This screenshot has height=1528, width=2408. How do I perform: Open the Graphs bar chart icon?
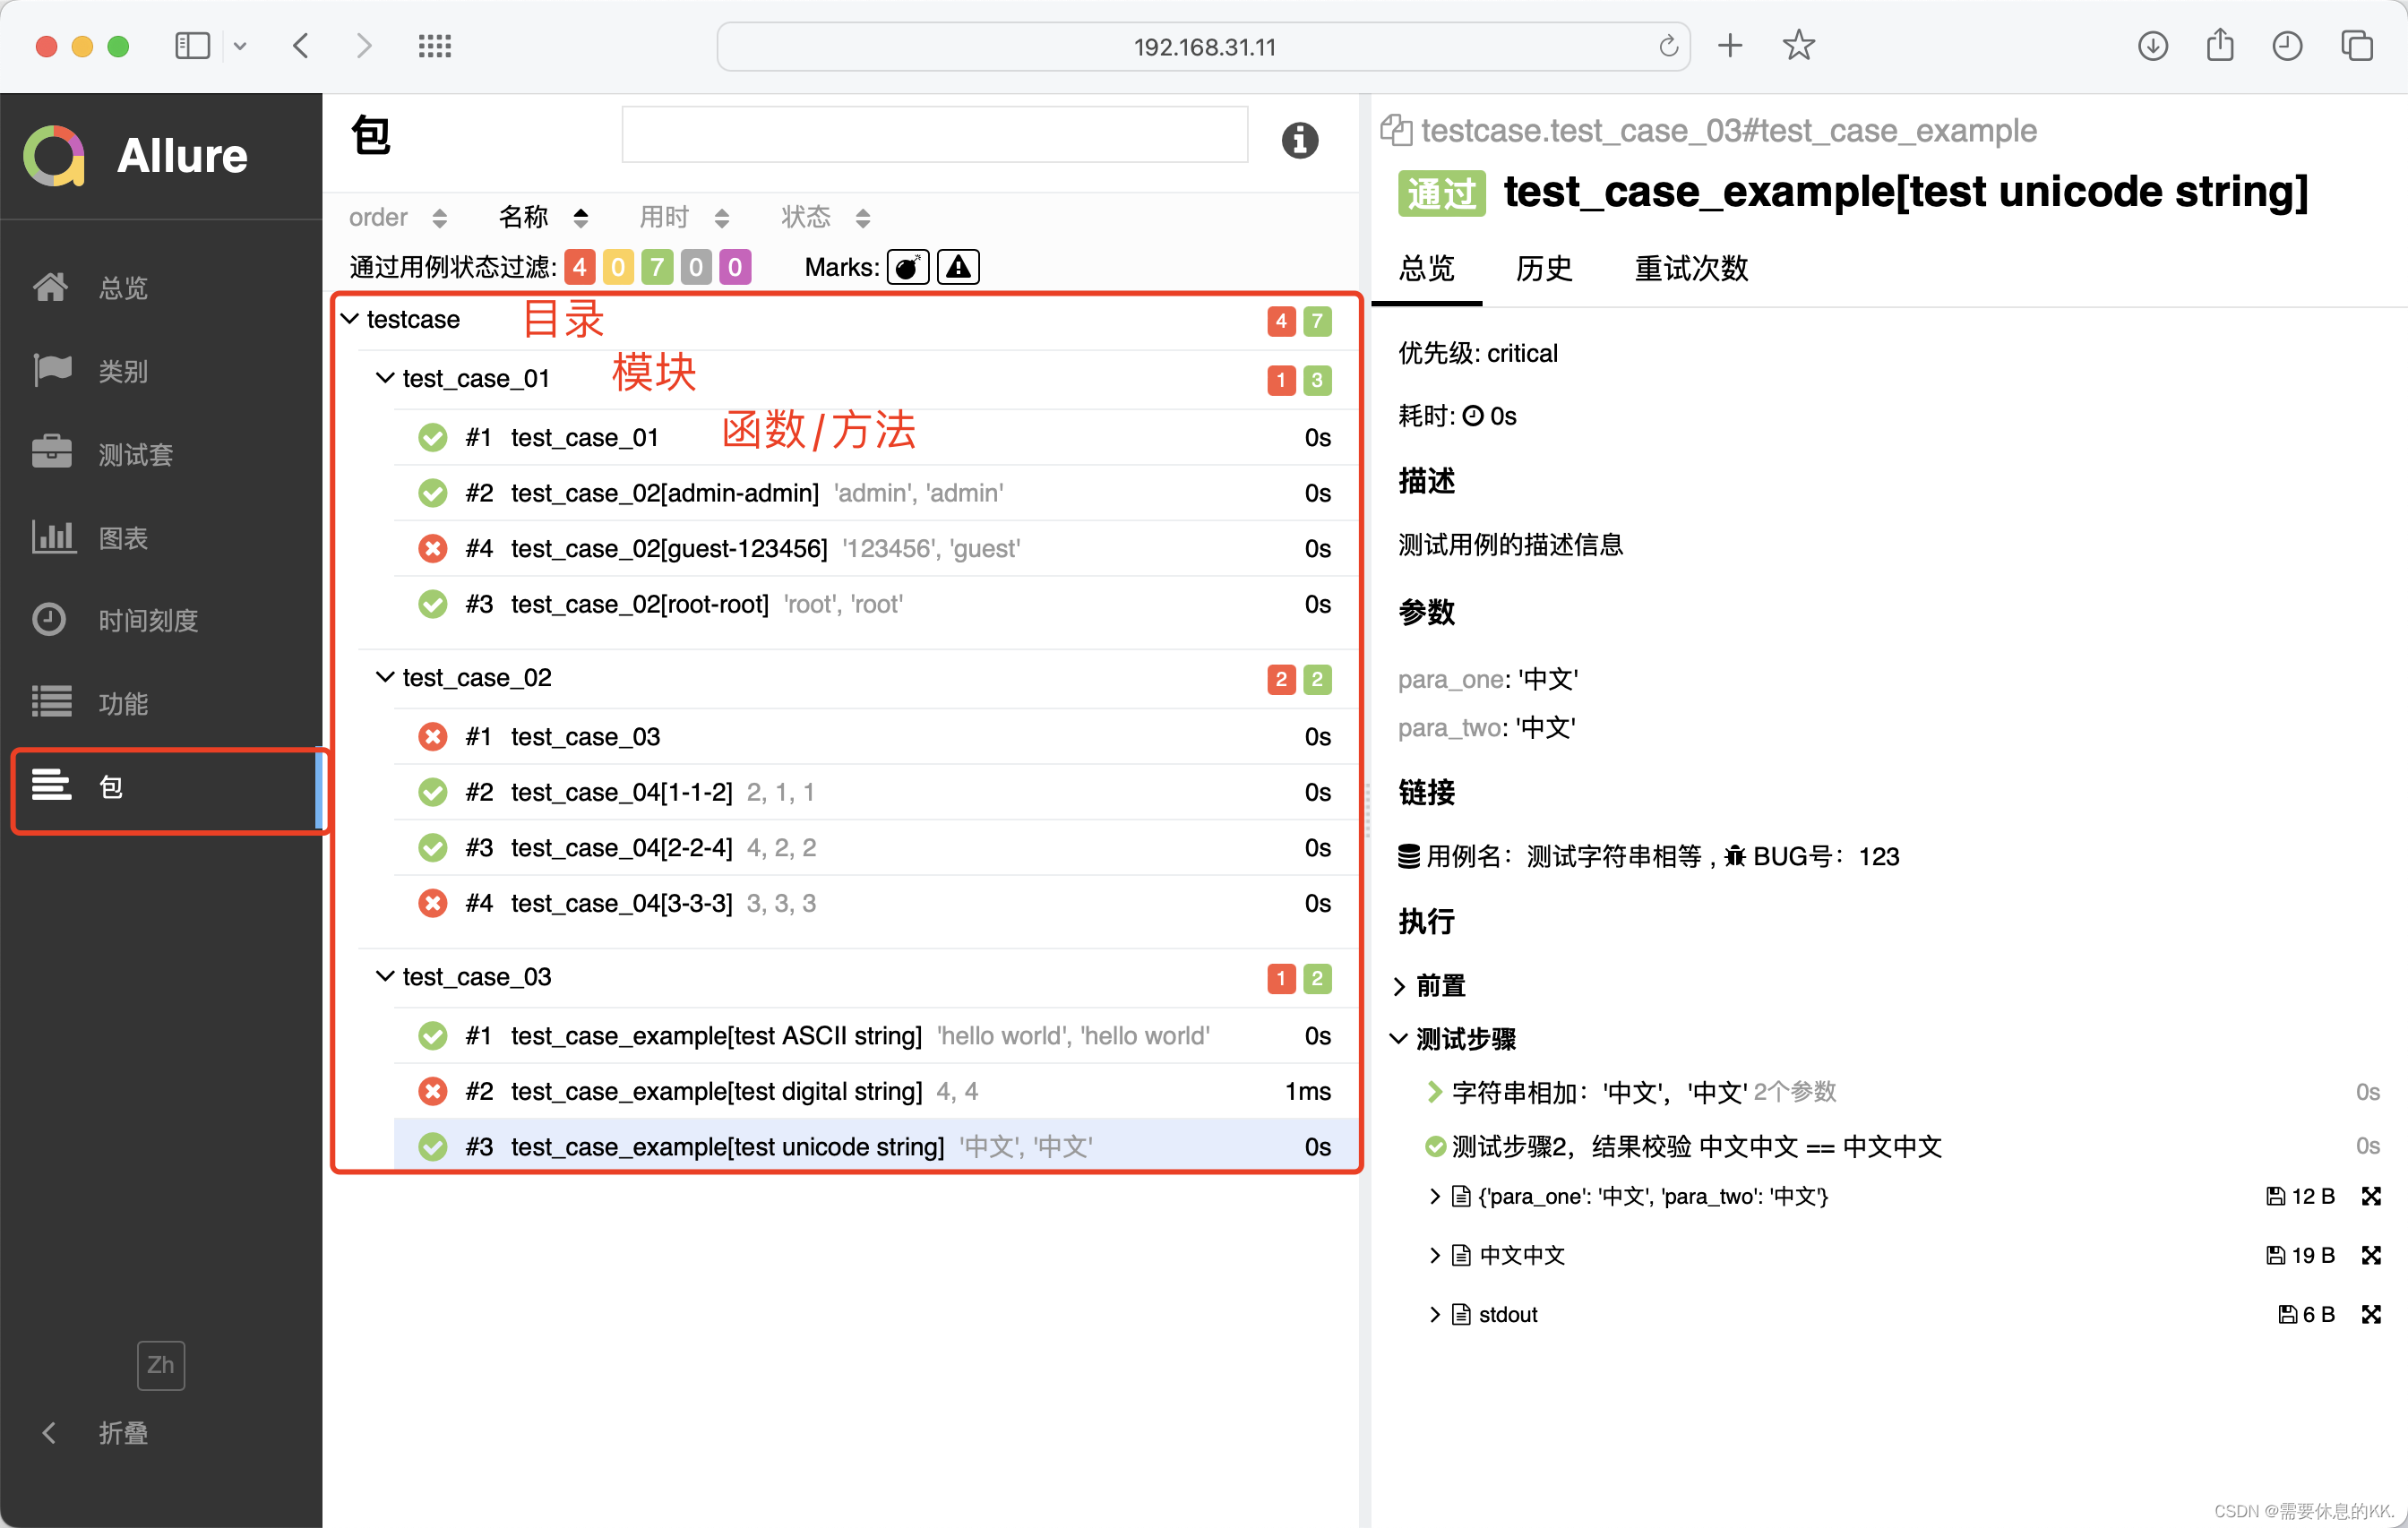(52, 537)
